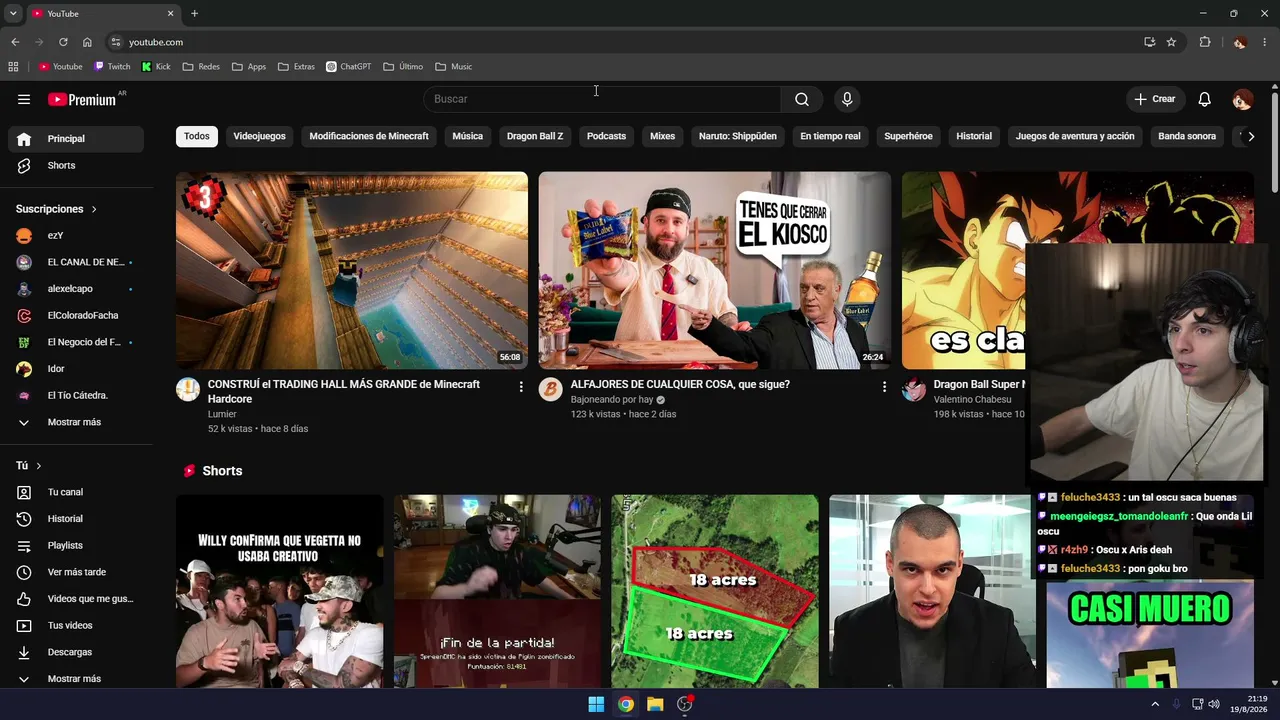Expand Mostrar más under subscriptions
The height and width of the screenshot is (720, 1280).
tap(76, 422)
